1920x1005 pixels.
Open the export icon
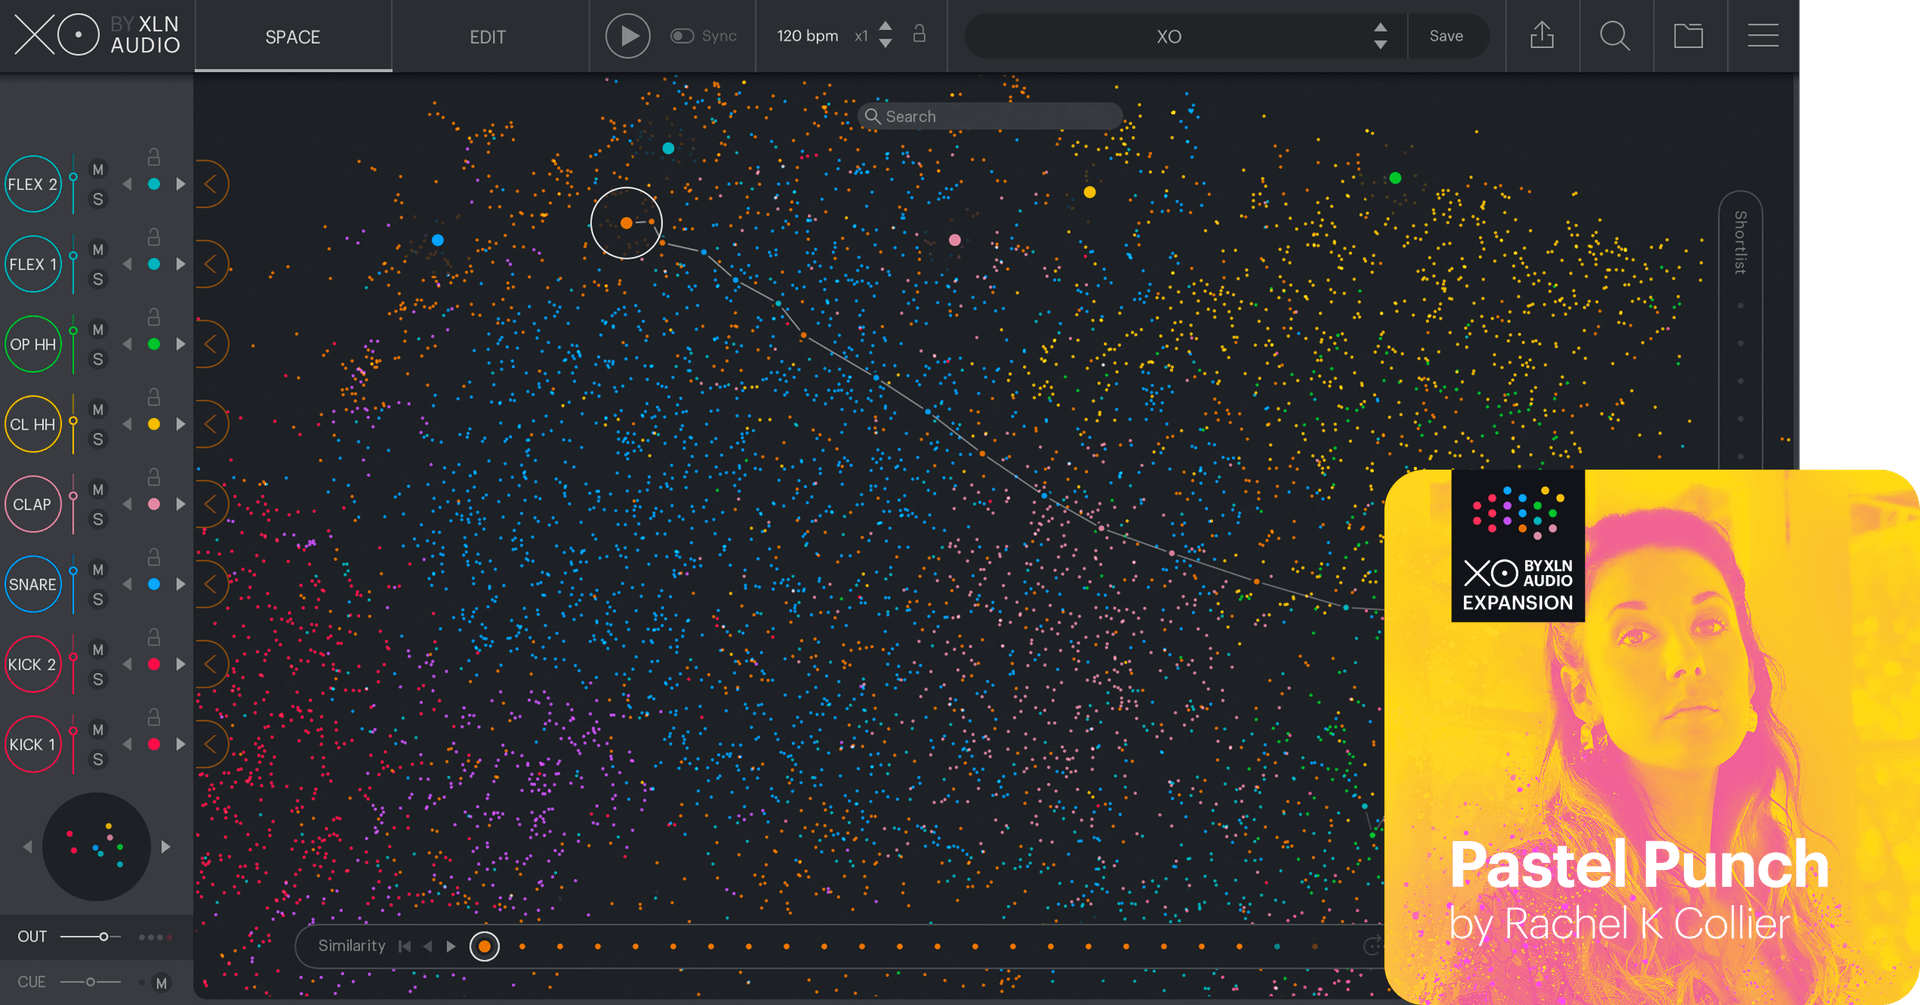1542,36
